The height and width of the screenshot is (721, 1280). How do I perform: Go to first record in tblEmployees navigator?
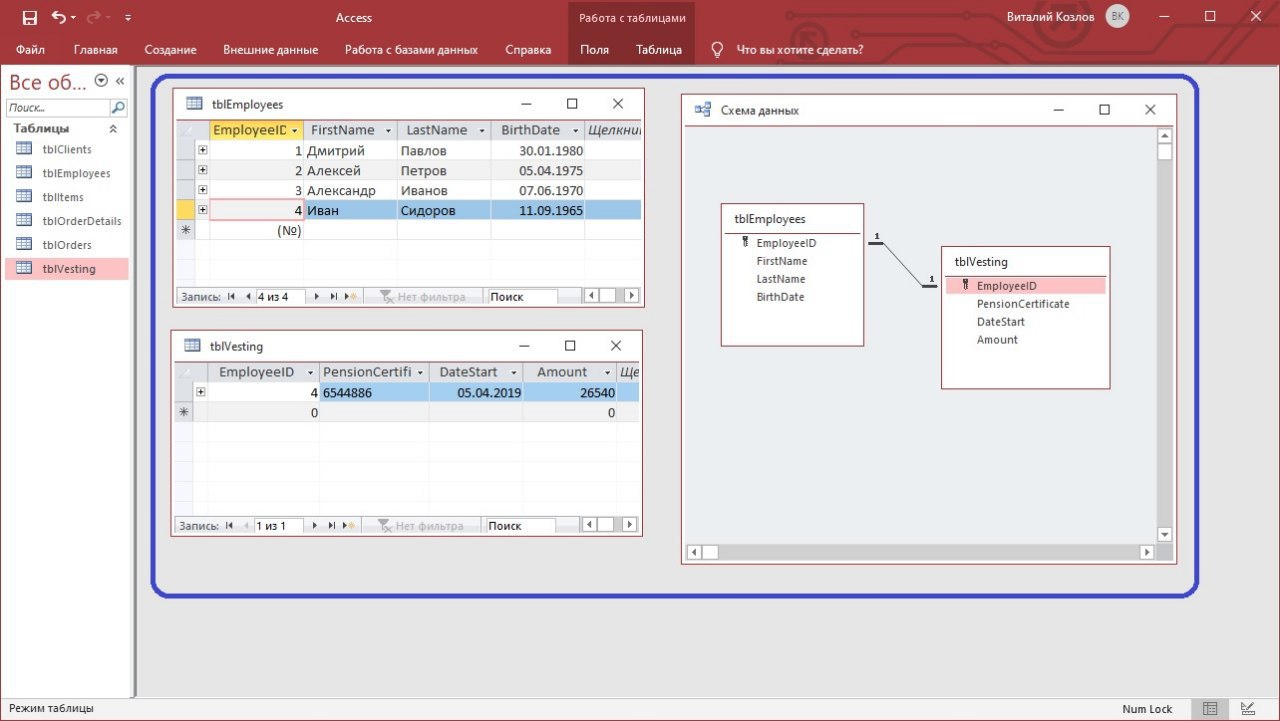pos(232,296)
